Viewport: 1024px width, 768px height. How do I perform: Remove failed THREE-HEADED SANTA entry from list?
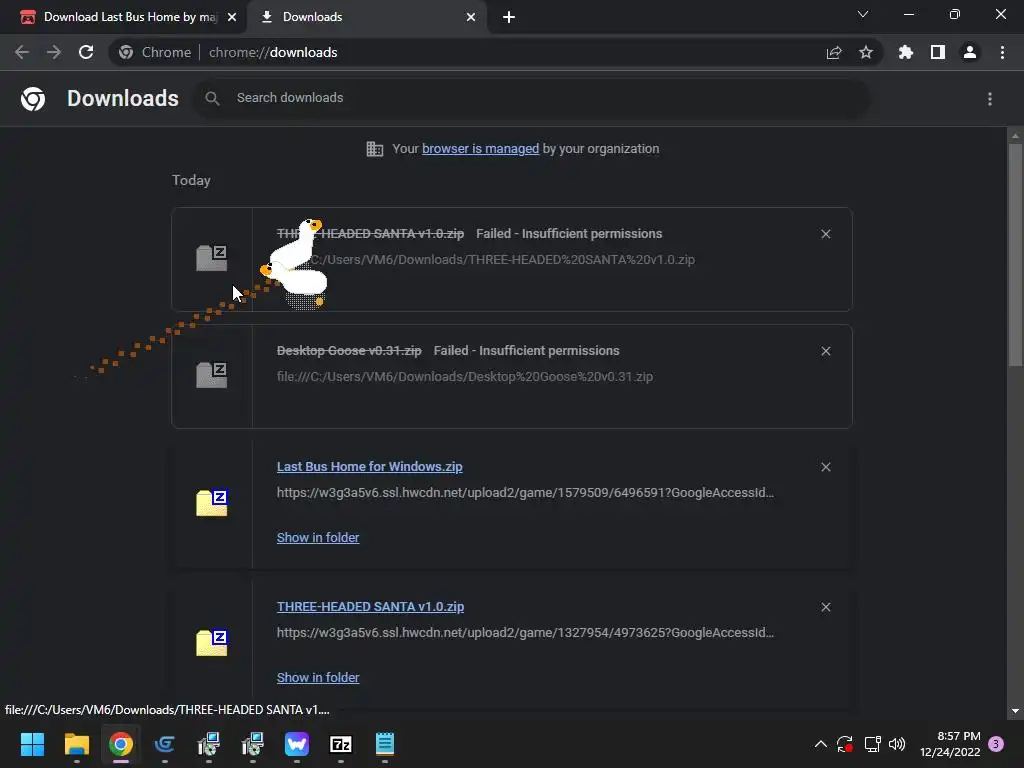[x=825, y=234]
